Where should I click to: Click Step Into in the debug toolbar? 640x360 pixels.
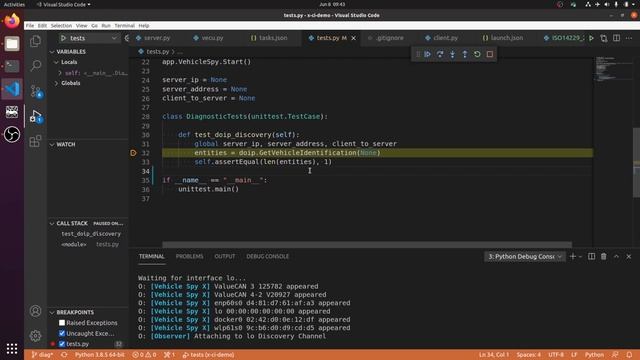(x=452, y=54)
